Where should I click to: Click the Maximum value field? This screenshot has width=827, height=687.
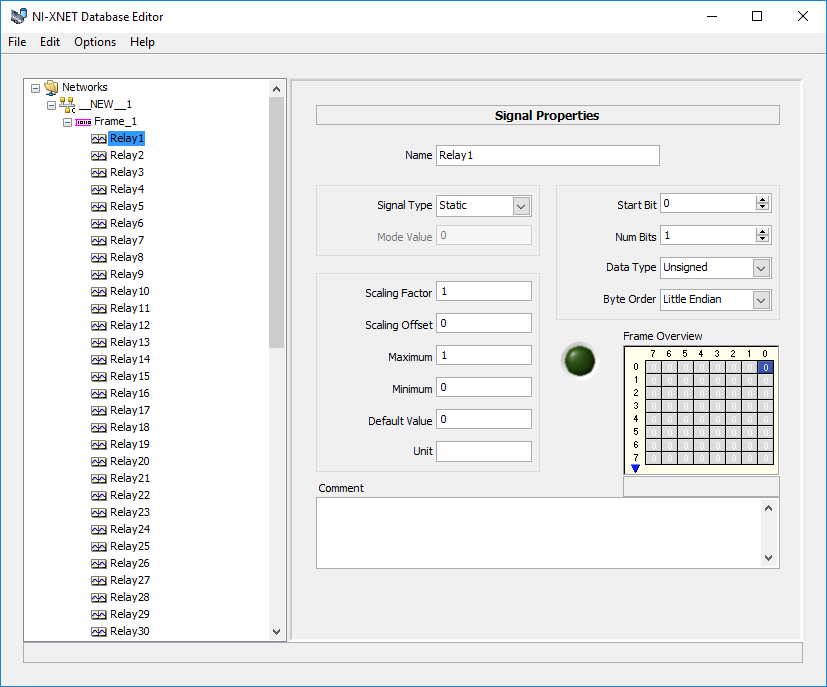coord(484,355)
